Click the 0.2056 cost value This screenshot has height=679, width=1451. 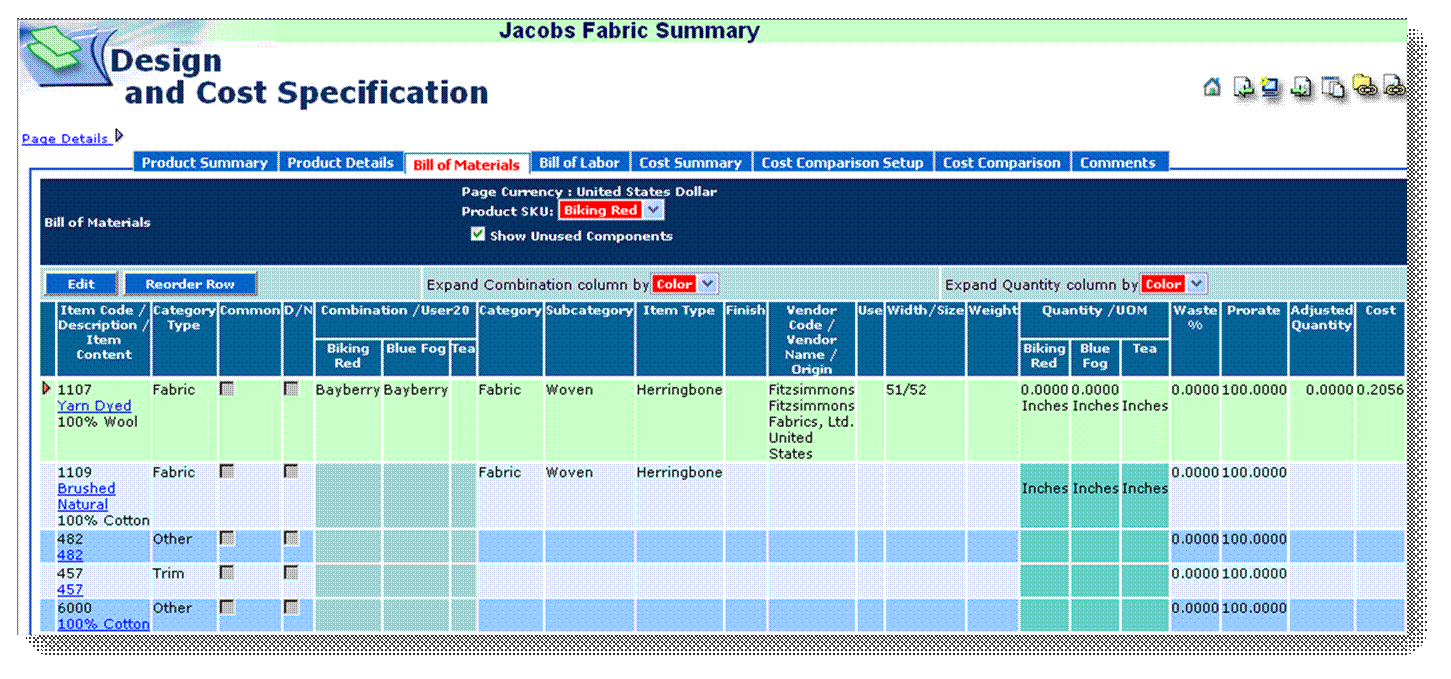[1381, 390]
